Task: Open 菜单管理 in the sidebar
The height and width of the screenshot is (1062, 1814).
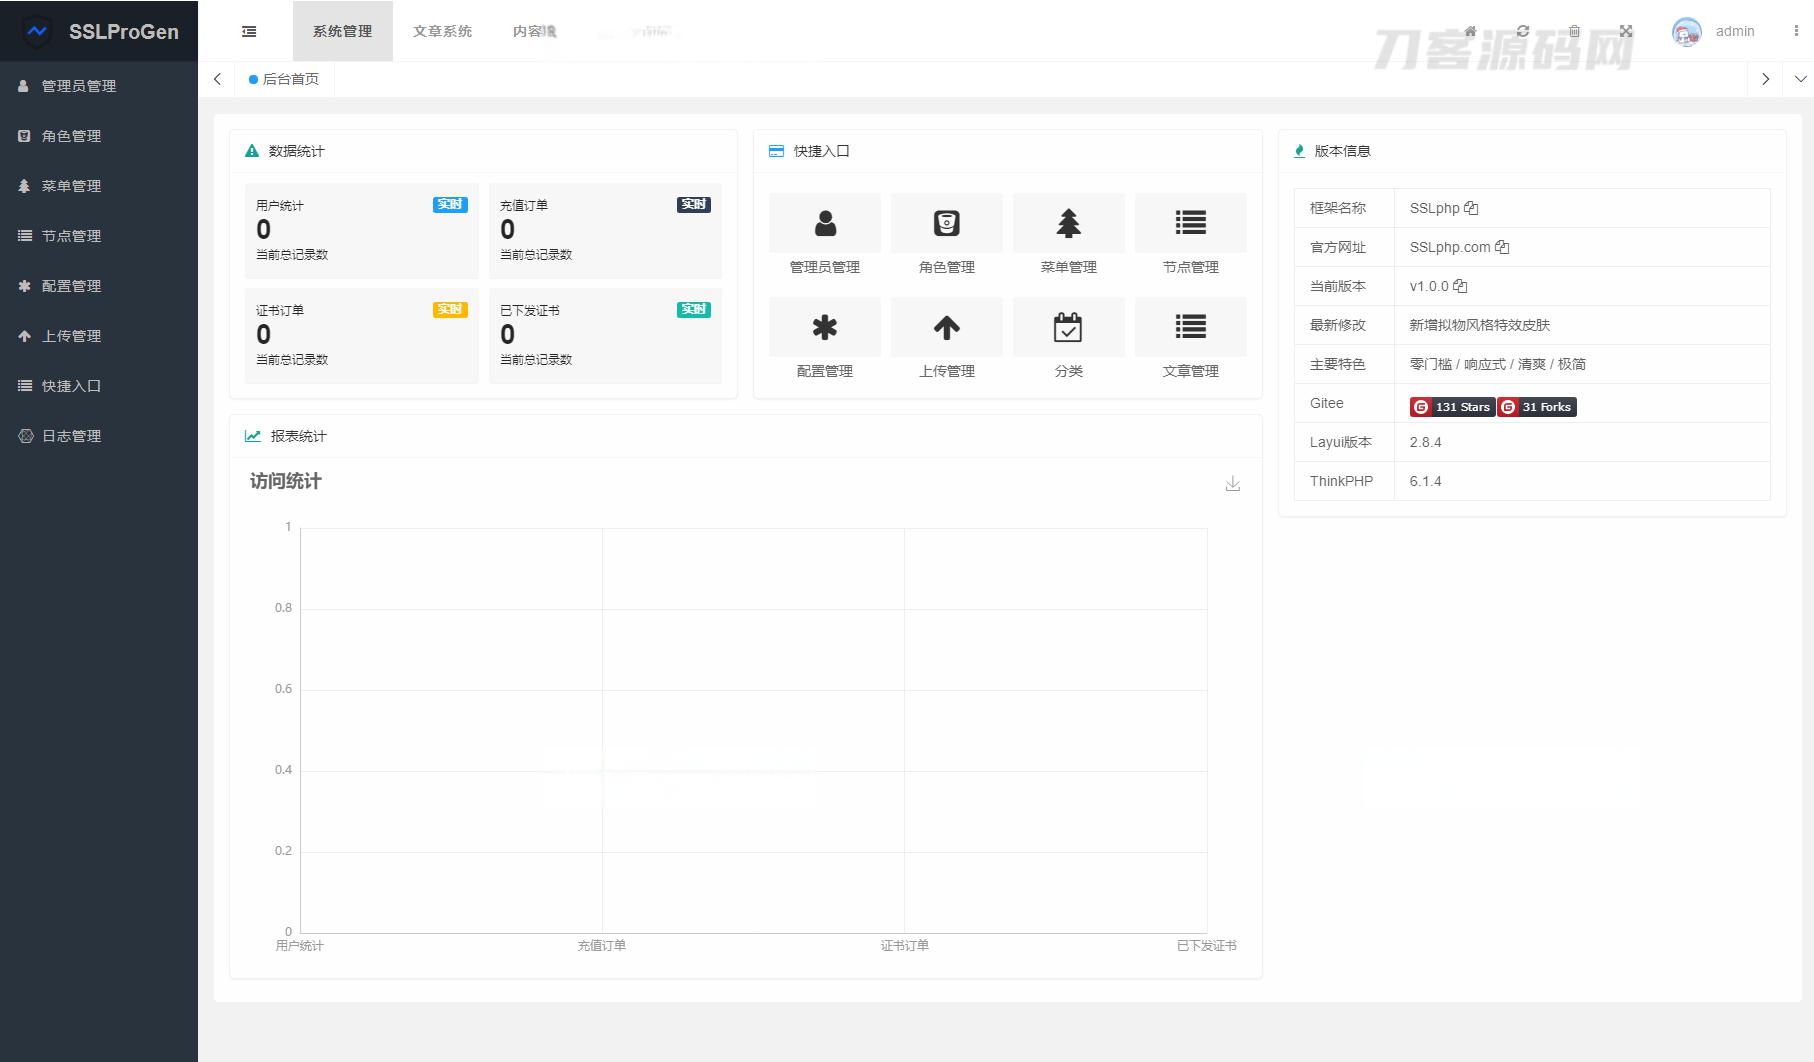Action: [99, 186]
